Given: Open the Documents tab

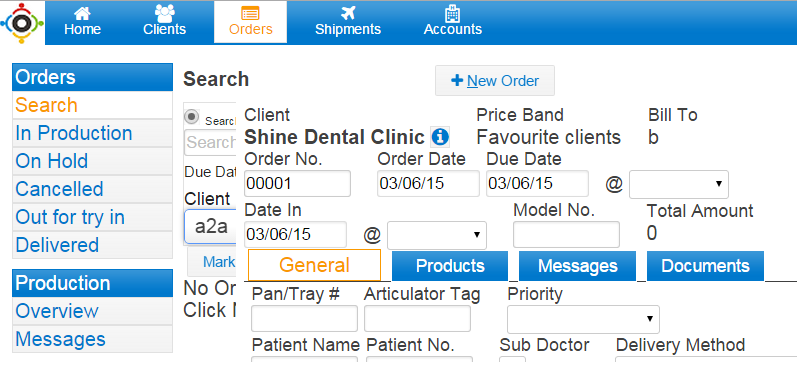Looking at the screenshot, I should (706, 266).
